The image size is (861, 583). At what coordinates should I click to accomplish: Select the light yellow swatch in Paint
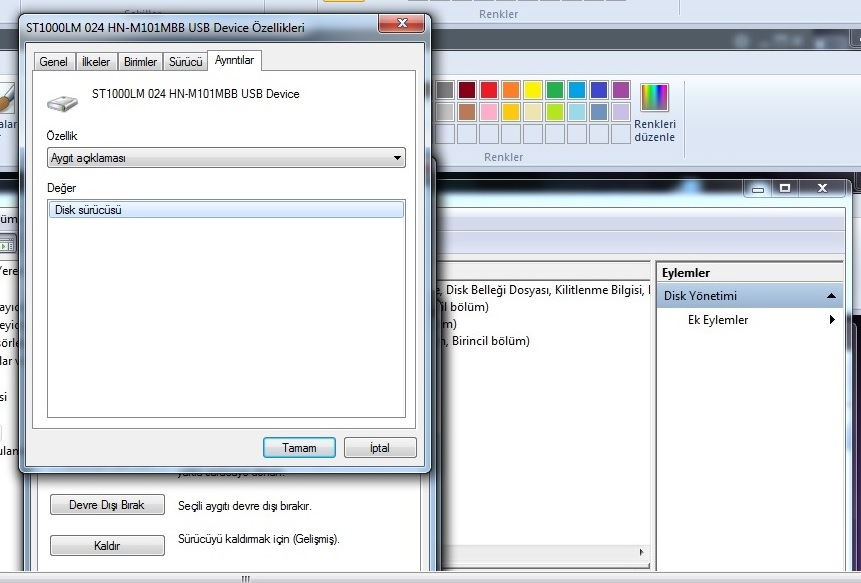coord(533,112)
